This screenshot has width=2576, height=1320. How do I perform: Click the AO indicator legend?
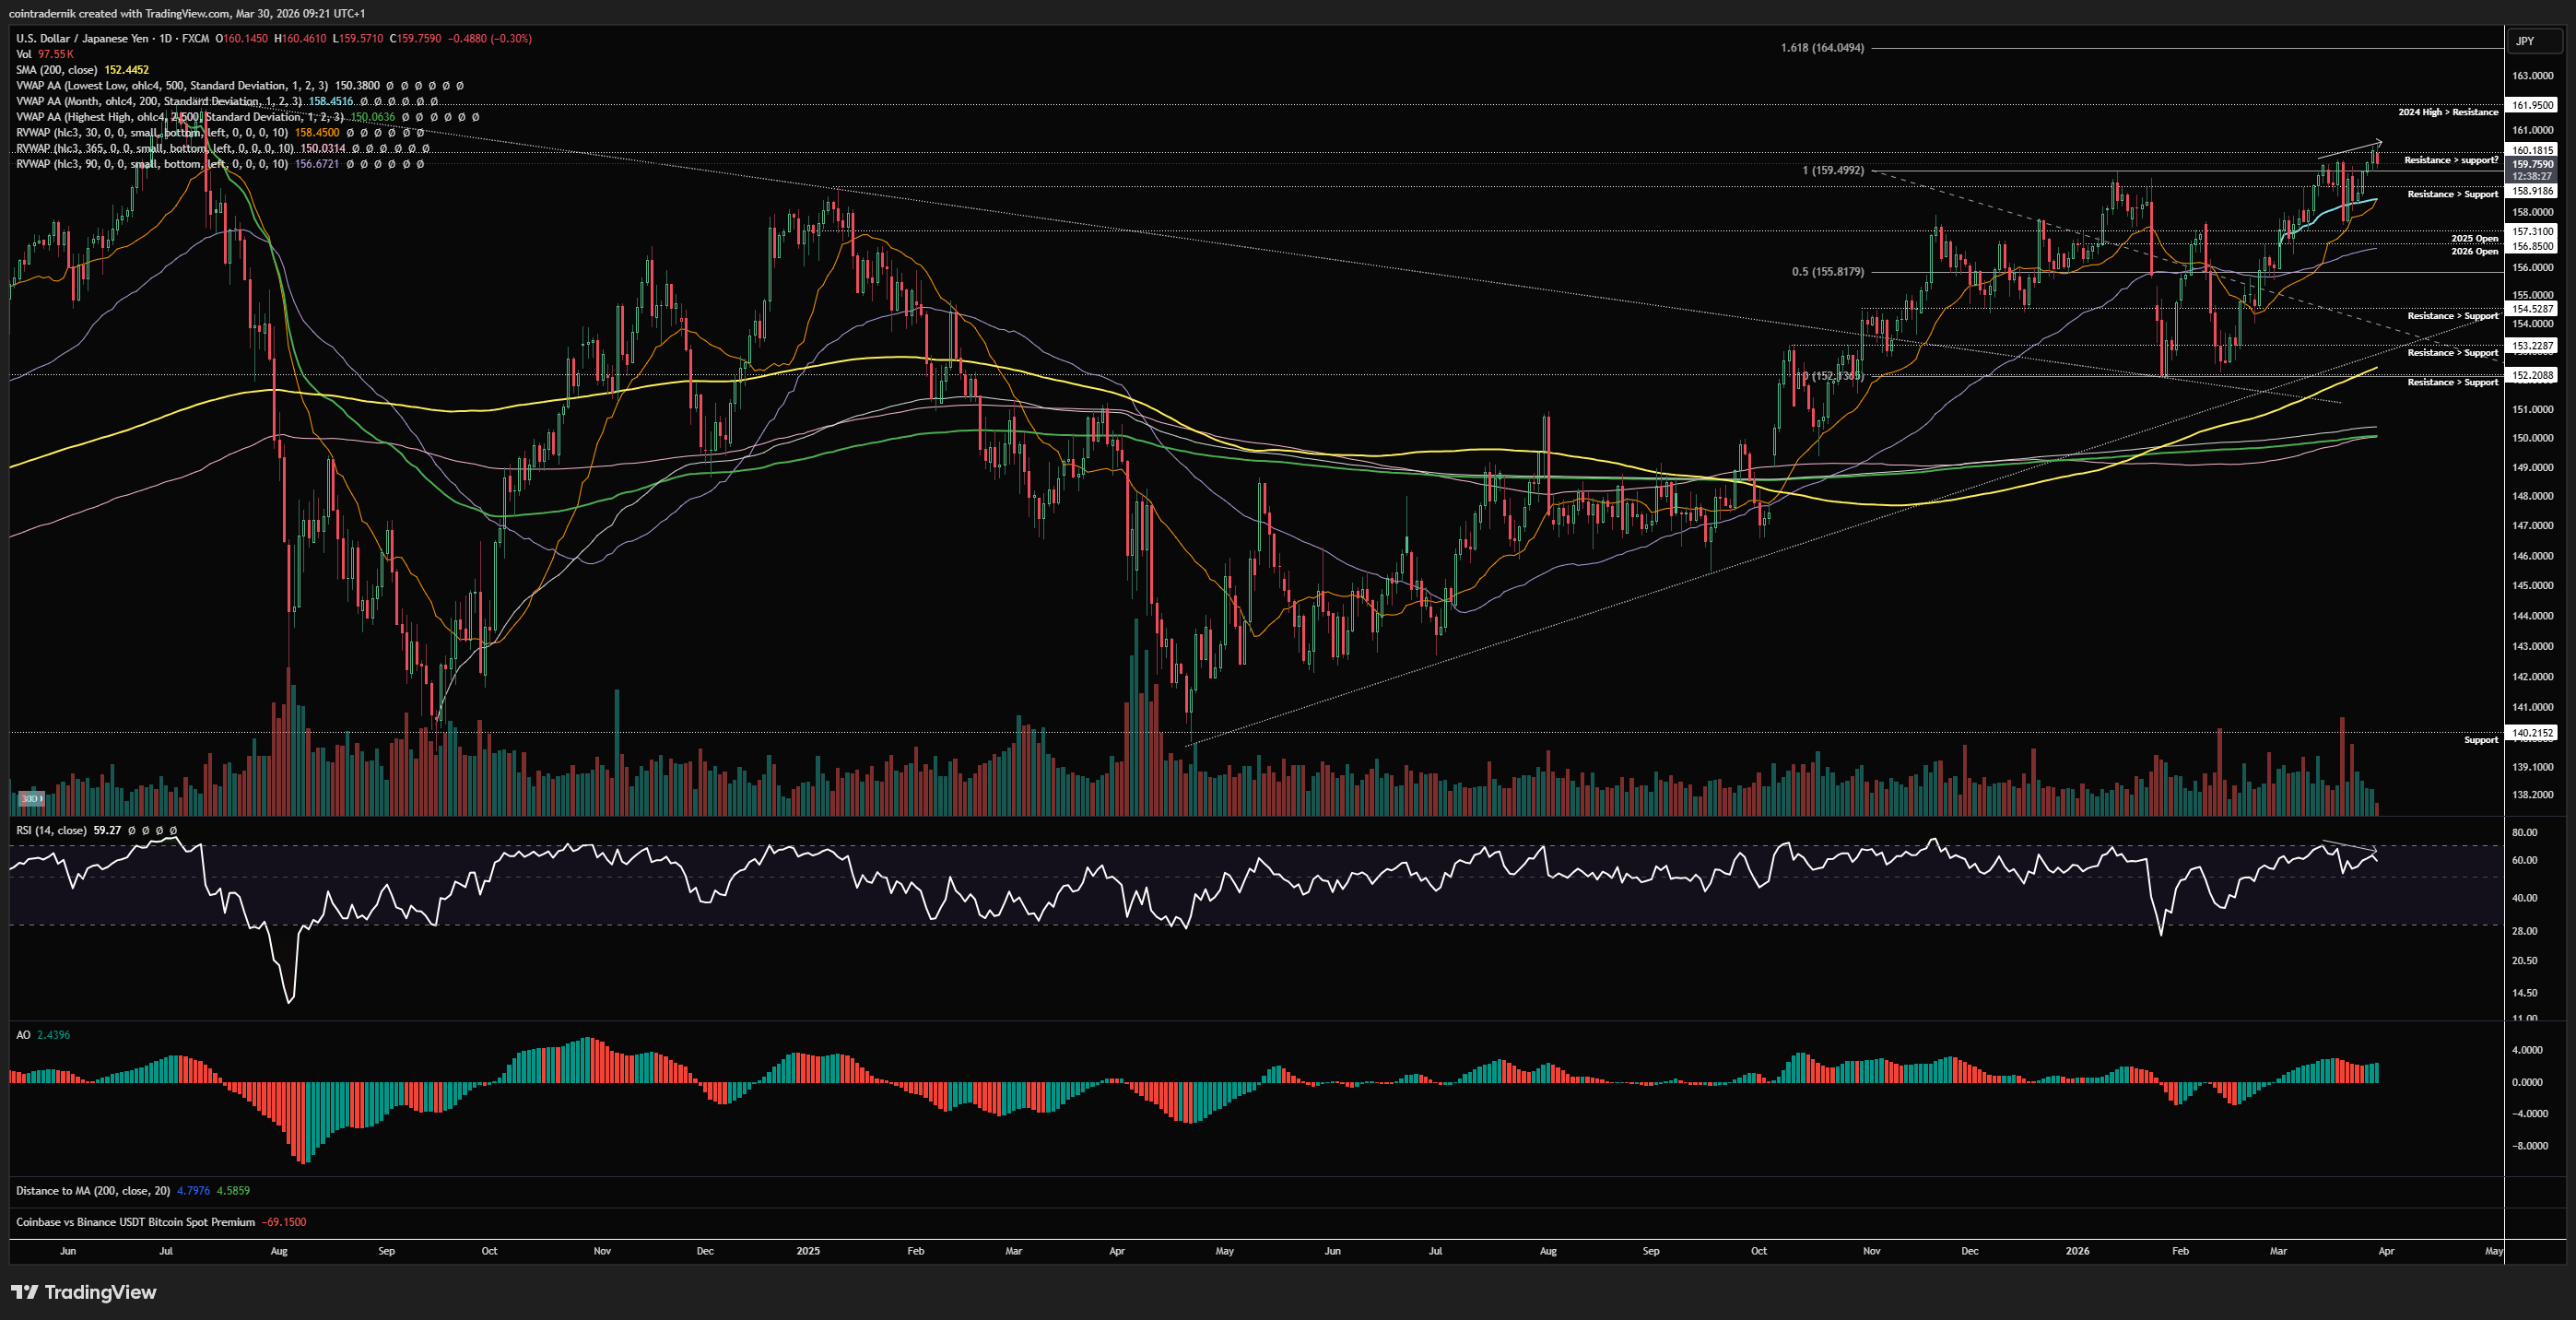click(x=23, y=1035)
